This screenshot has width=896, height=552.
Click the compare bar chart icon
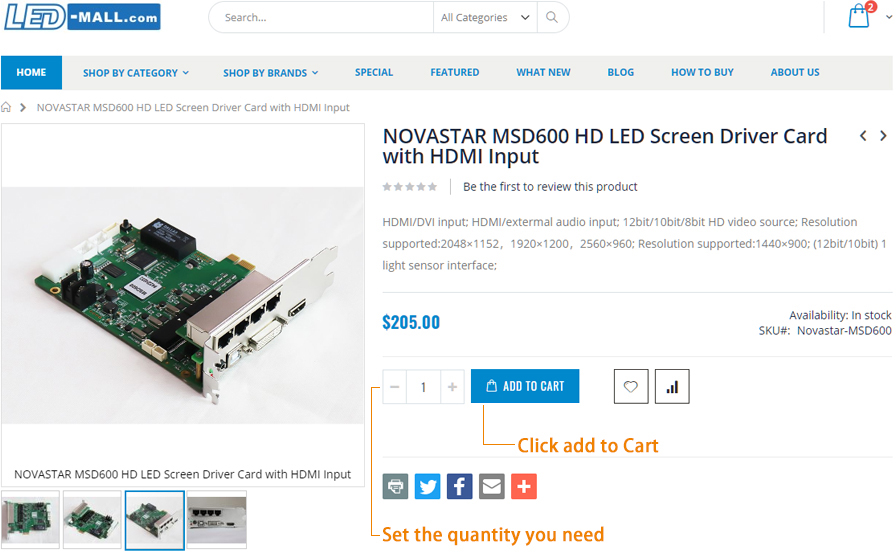click(672, 387)
